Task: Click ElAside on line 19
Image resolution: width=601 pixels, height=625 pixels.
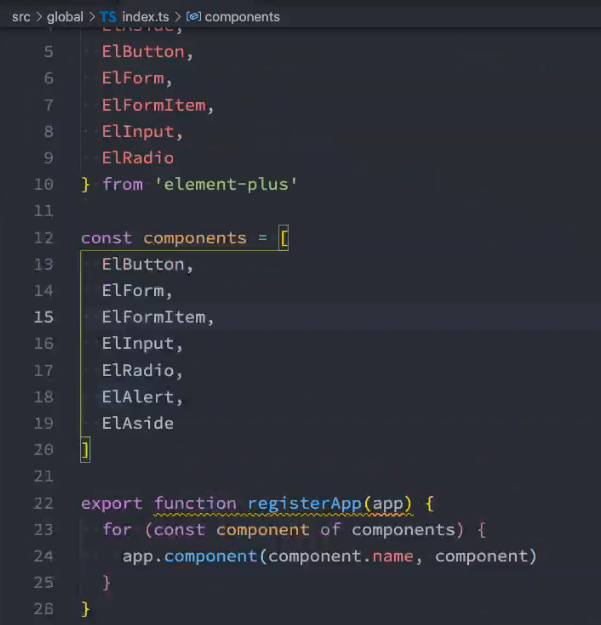Action: point(138,423)
